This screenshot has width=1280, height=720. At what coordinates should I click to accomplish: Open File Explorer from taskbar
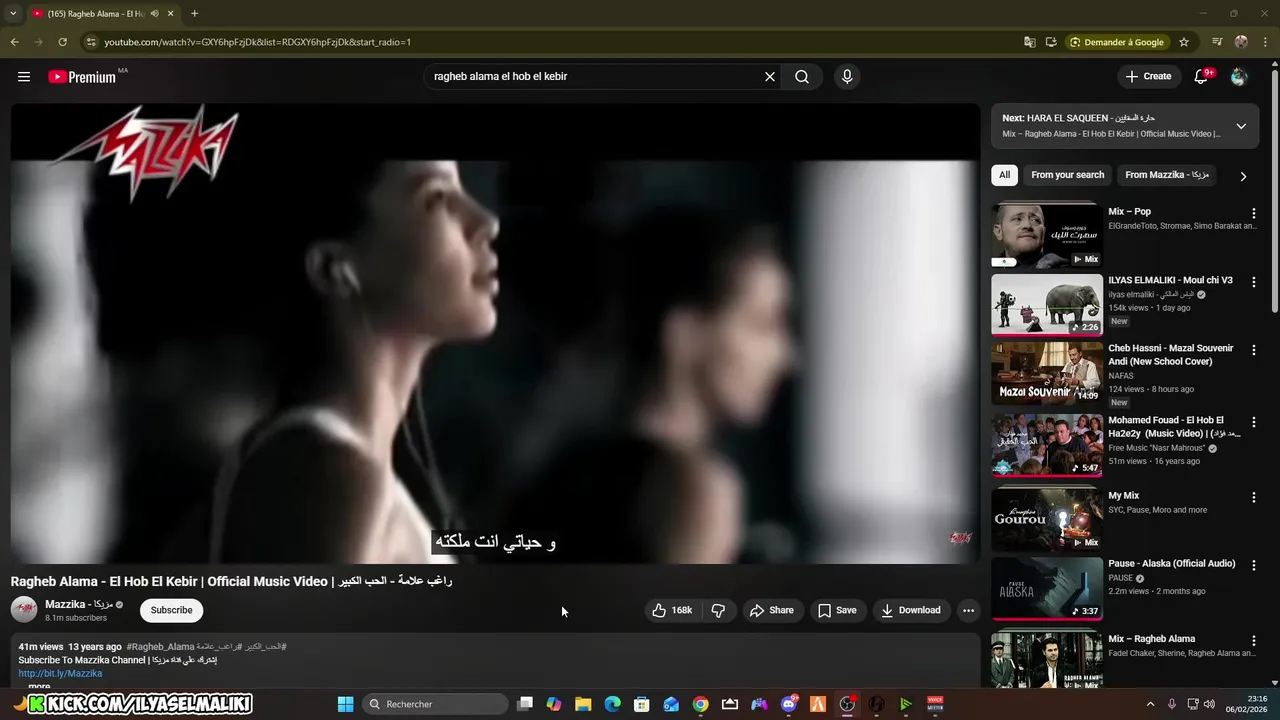point(583,704)
